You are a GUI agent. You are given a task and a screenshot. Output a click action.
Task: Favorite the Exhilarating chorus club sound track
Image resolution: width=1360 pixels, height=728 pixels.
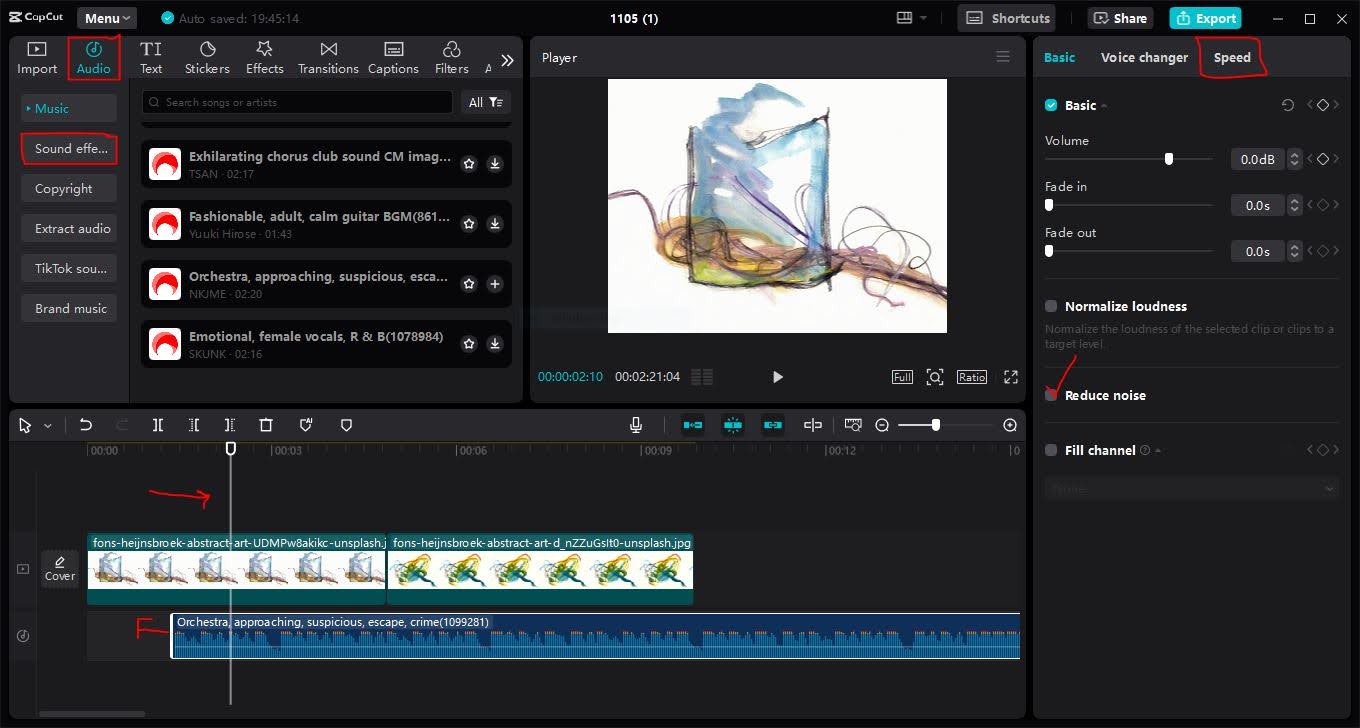point(469,164)
